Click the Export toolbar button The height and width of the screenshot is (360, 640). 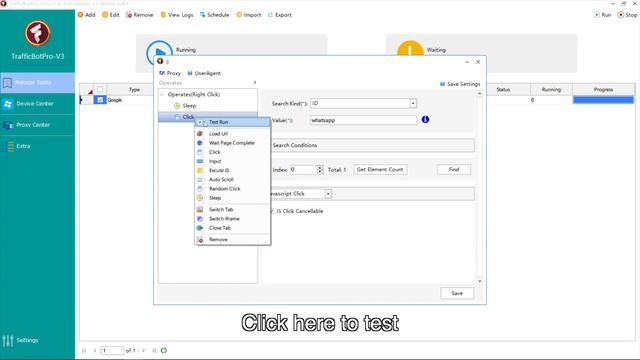[280, 15]
